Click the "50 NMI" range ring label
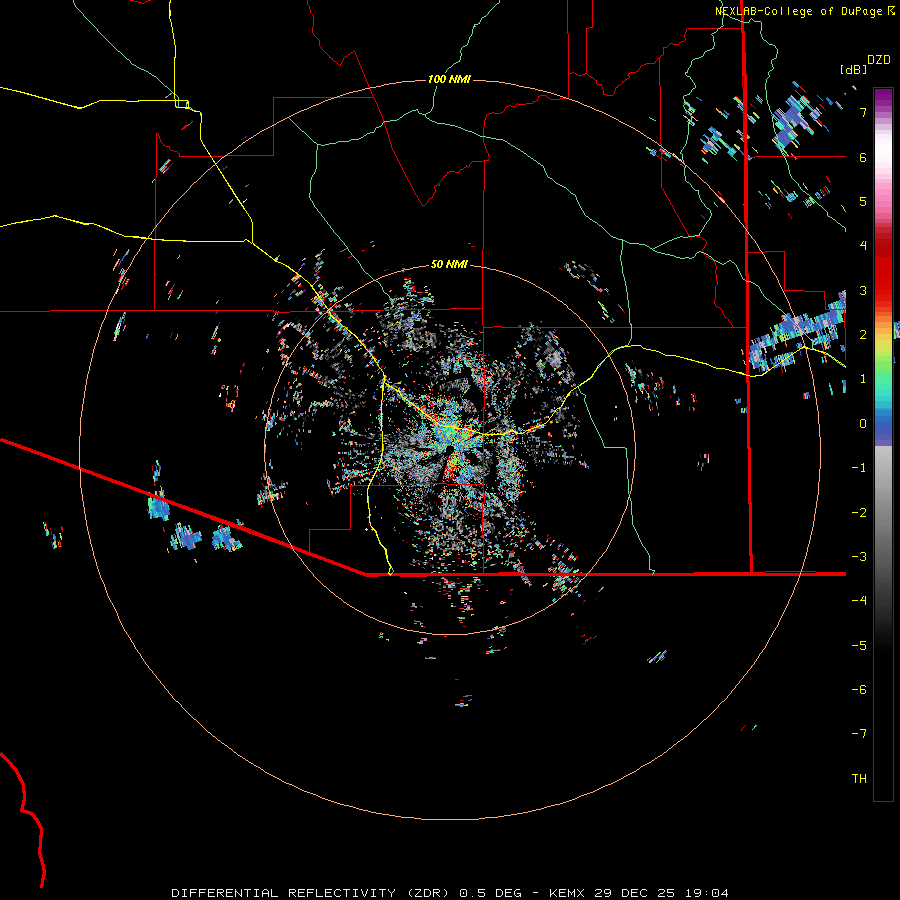This screenshot has height=900, width=900. 449,264
